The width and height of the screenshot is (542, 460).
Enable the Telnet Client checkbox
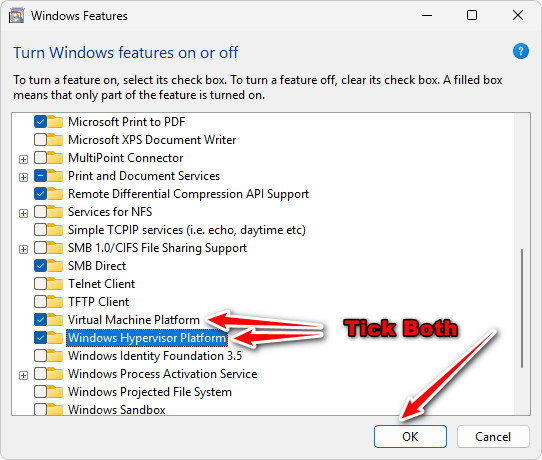coord(40,283)
